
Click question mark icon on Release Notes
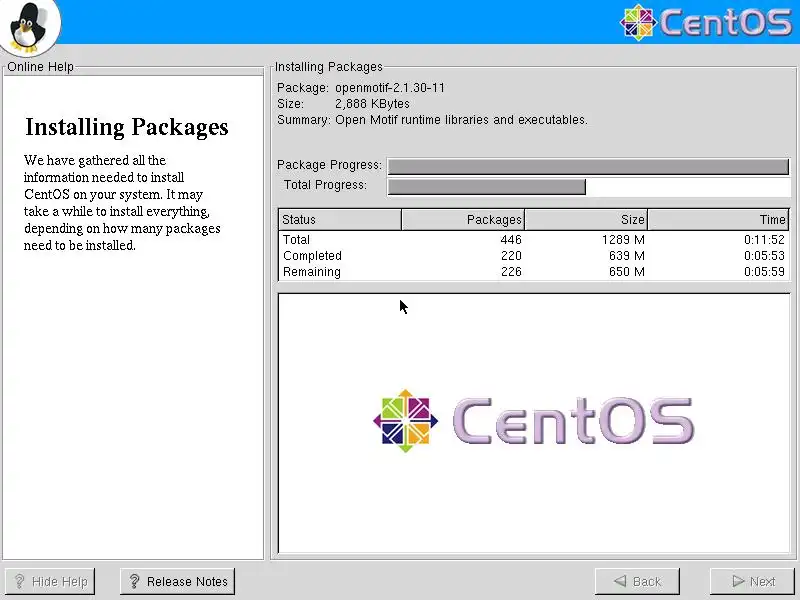pos(134,581)
